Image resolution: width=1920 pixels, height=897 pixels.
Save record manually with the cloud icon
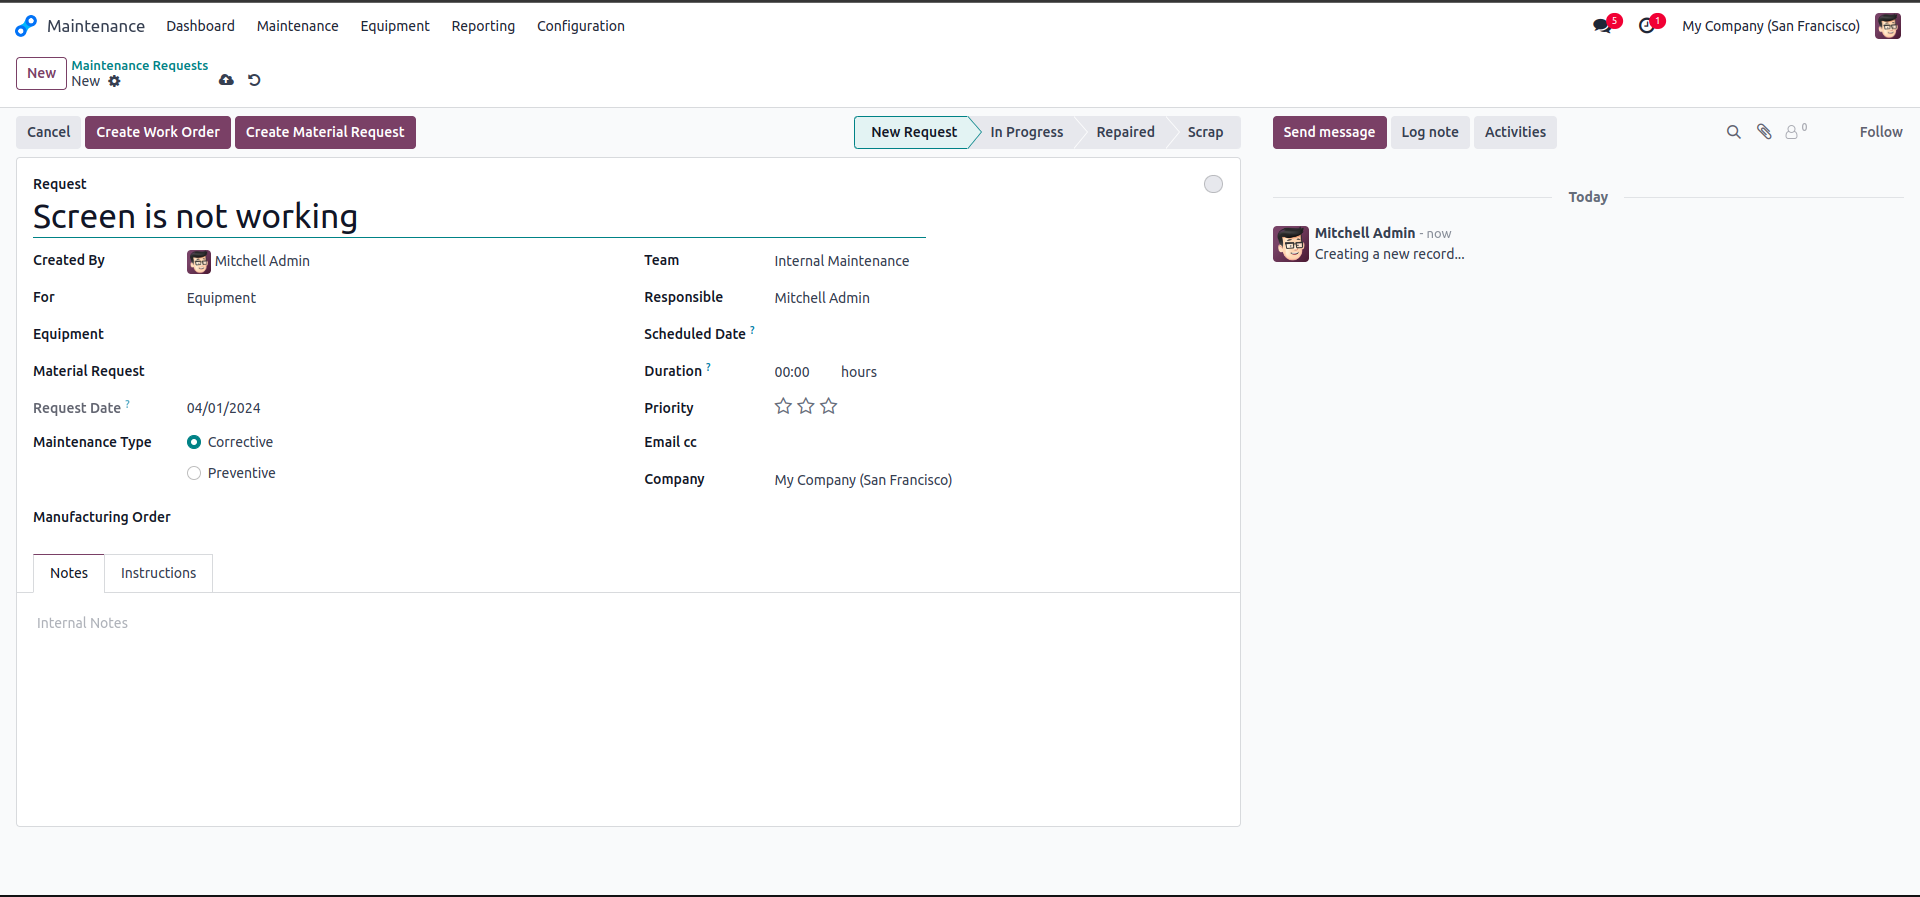click(226, 80)
